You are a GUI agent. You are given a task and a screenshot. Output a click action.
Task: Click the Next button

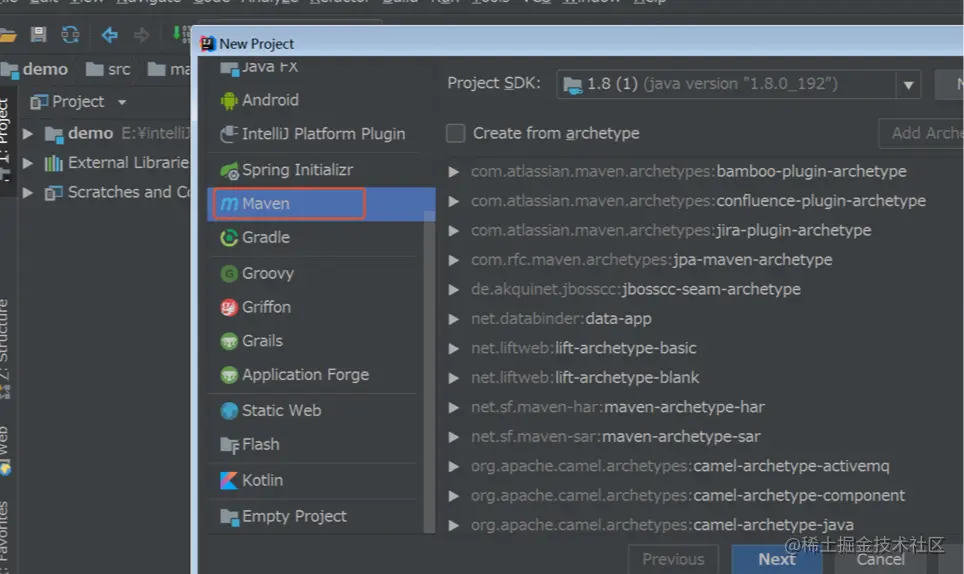coord(776,559)
